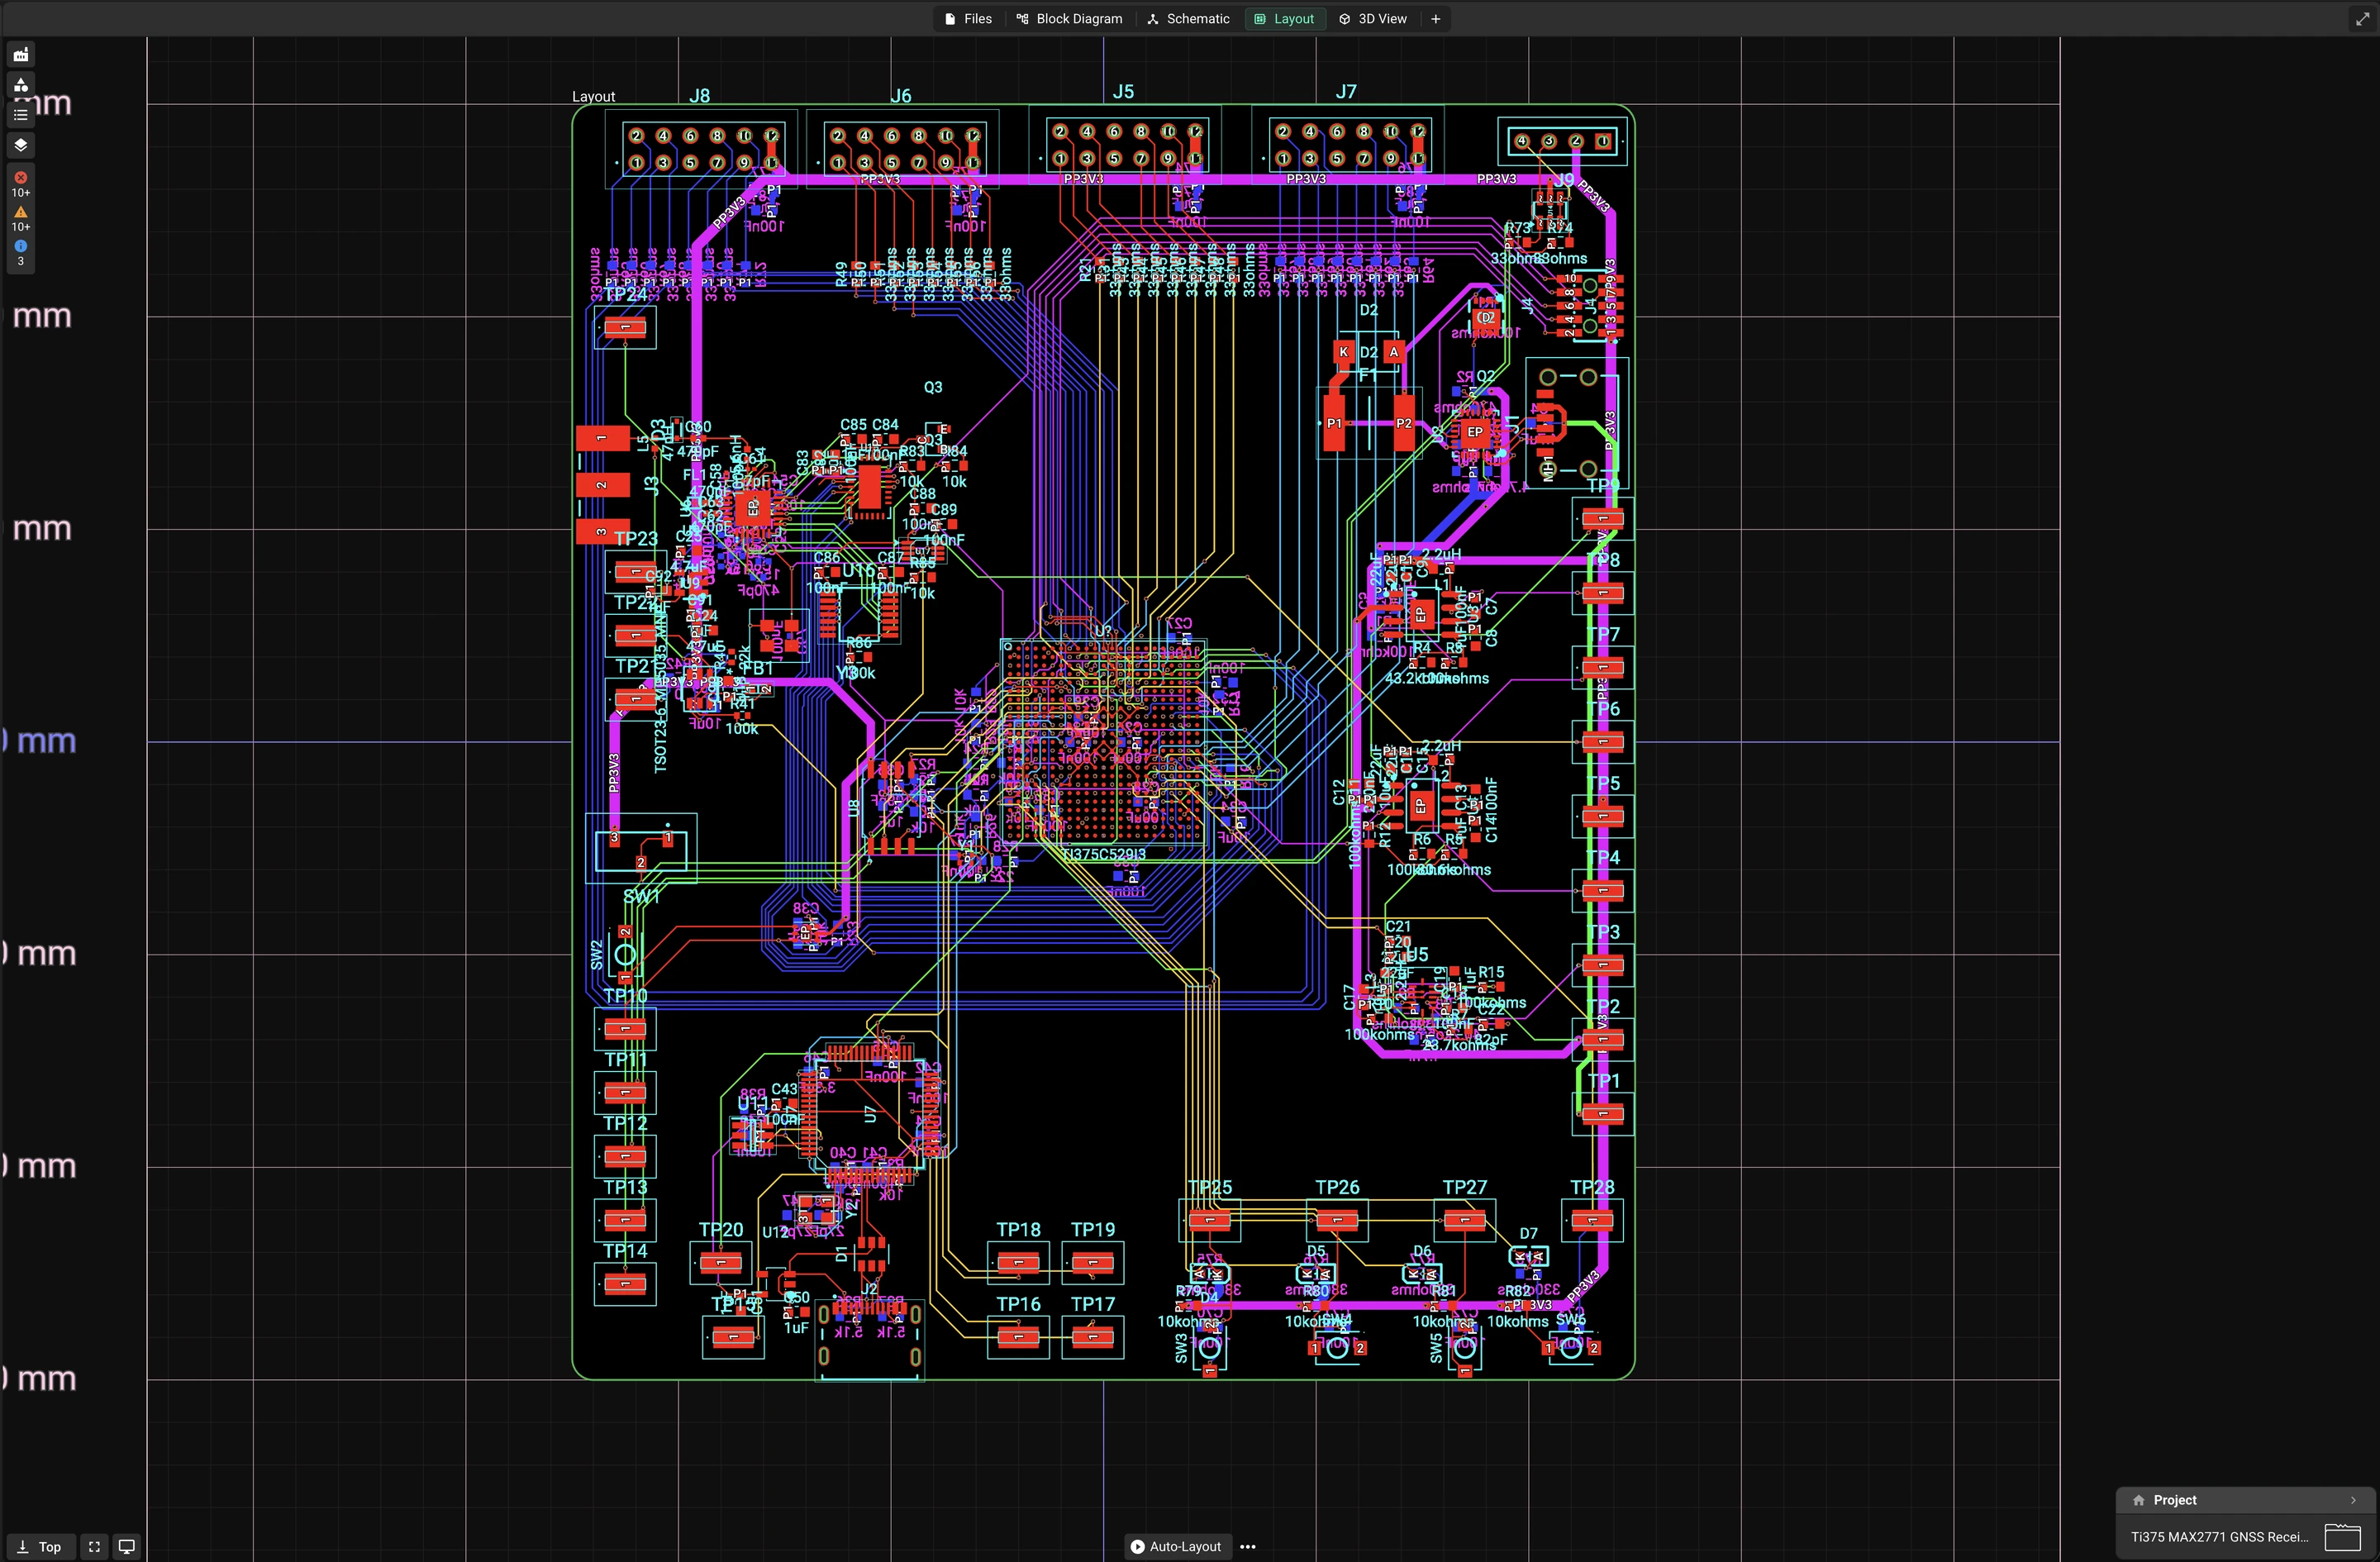The width and height of the screenshot is (2380, 1562).
Task: Click the plus icon to add a tab
Action: (1435, 19)
